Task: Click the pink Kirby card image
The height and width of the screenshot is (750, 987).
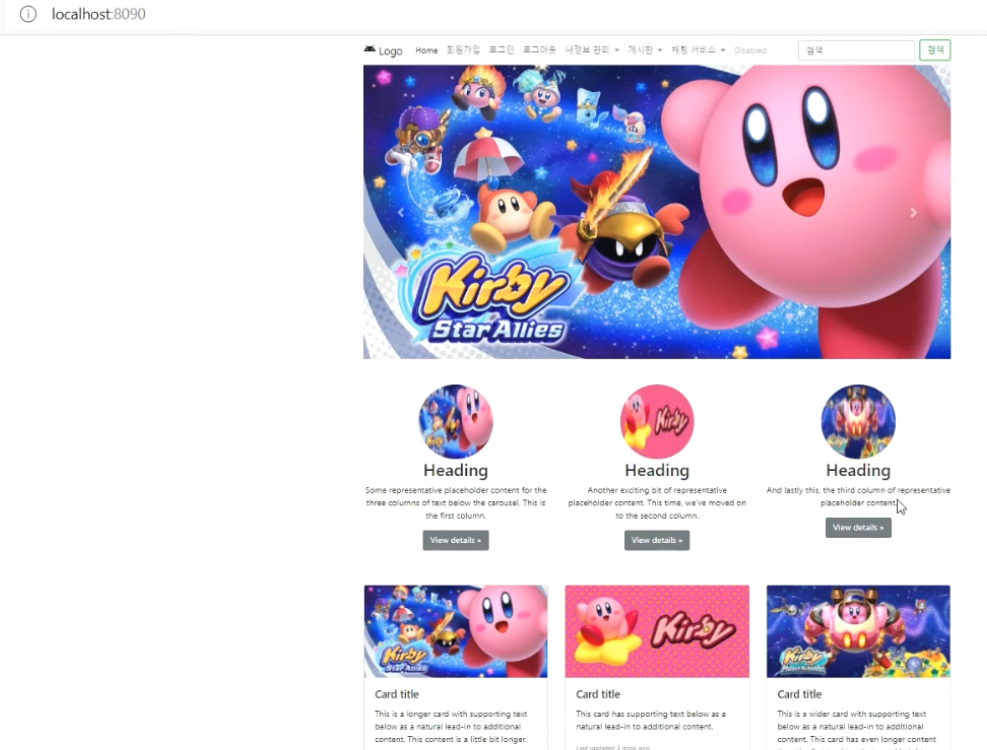Action: (657, 632)
